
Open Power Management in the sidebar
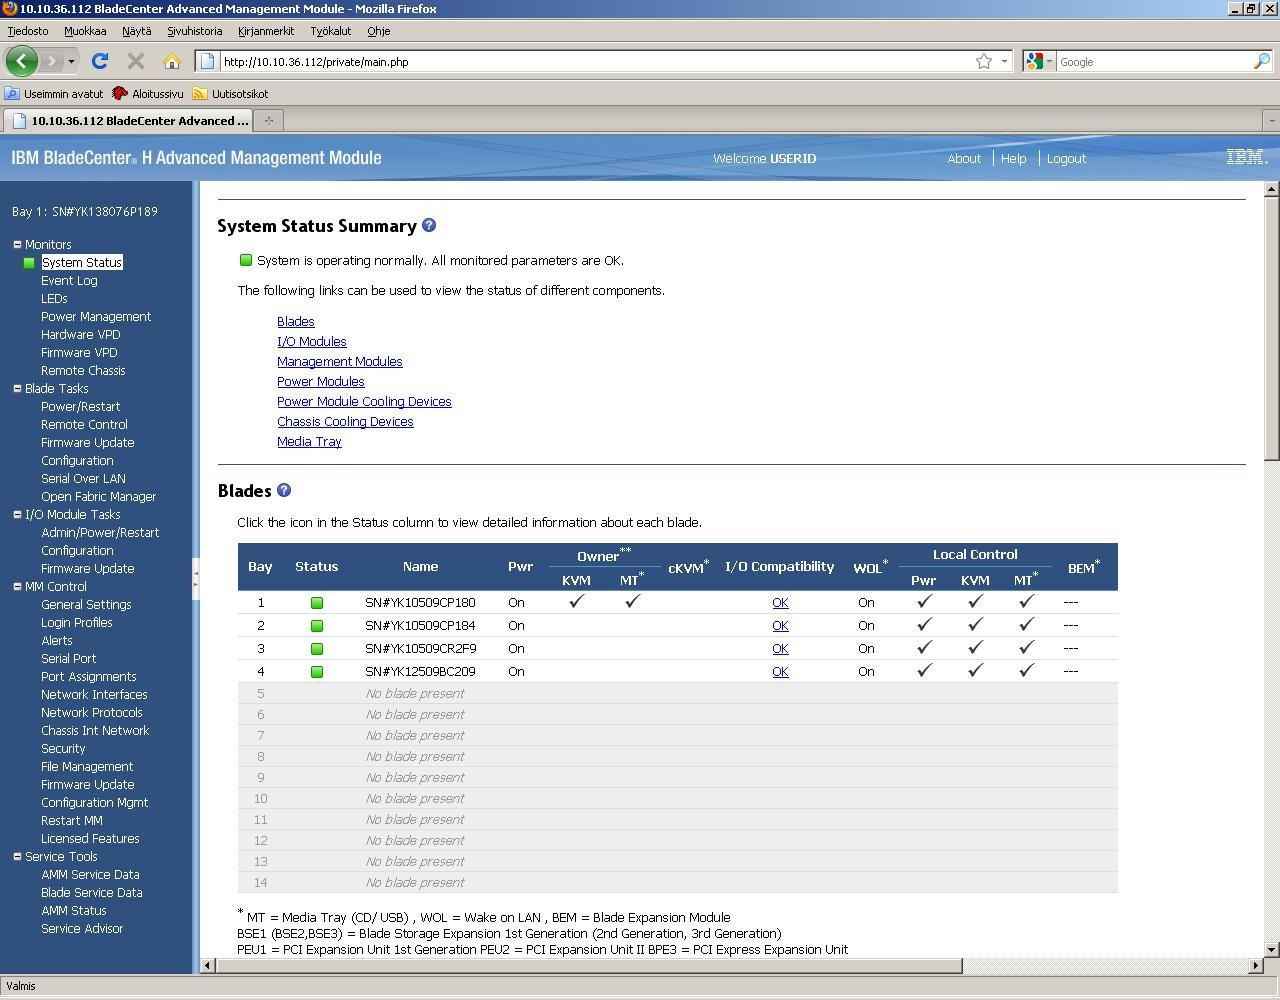[x=96, y=316]
